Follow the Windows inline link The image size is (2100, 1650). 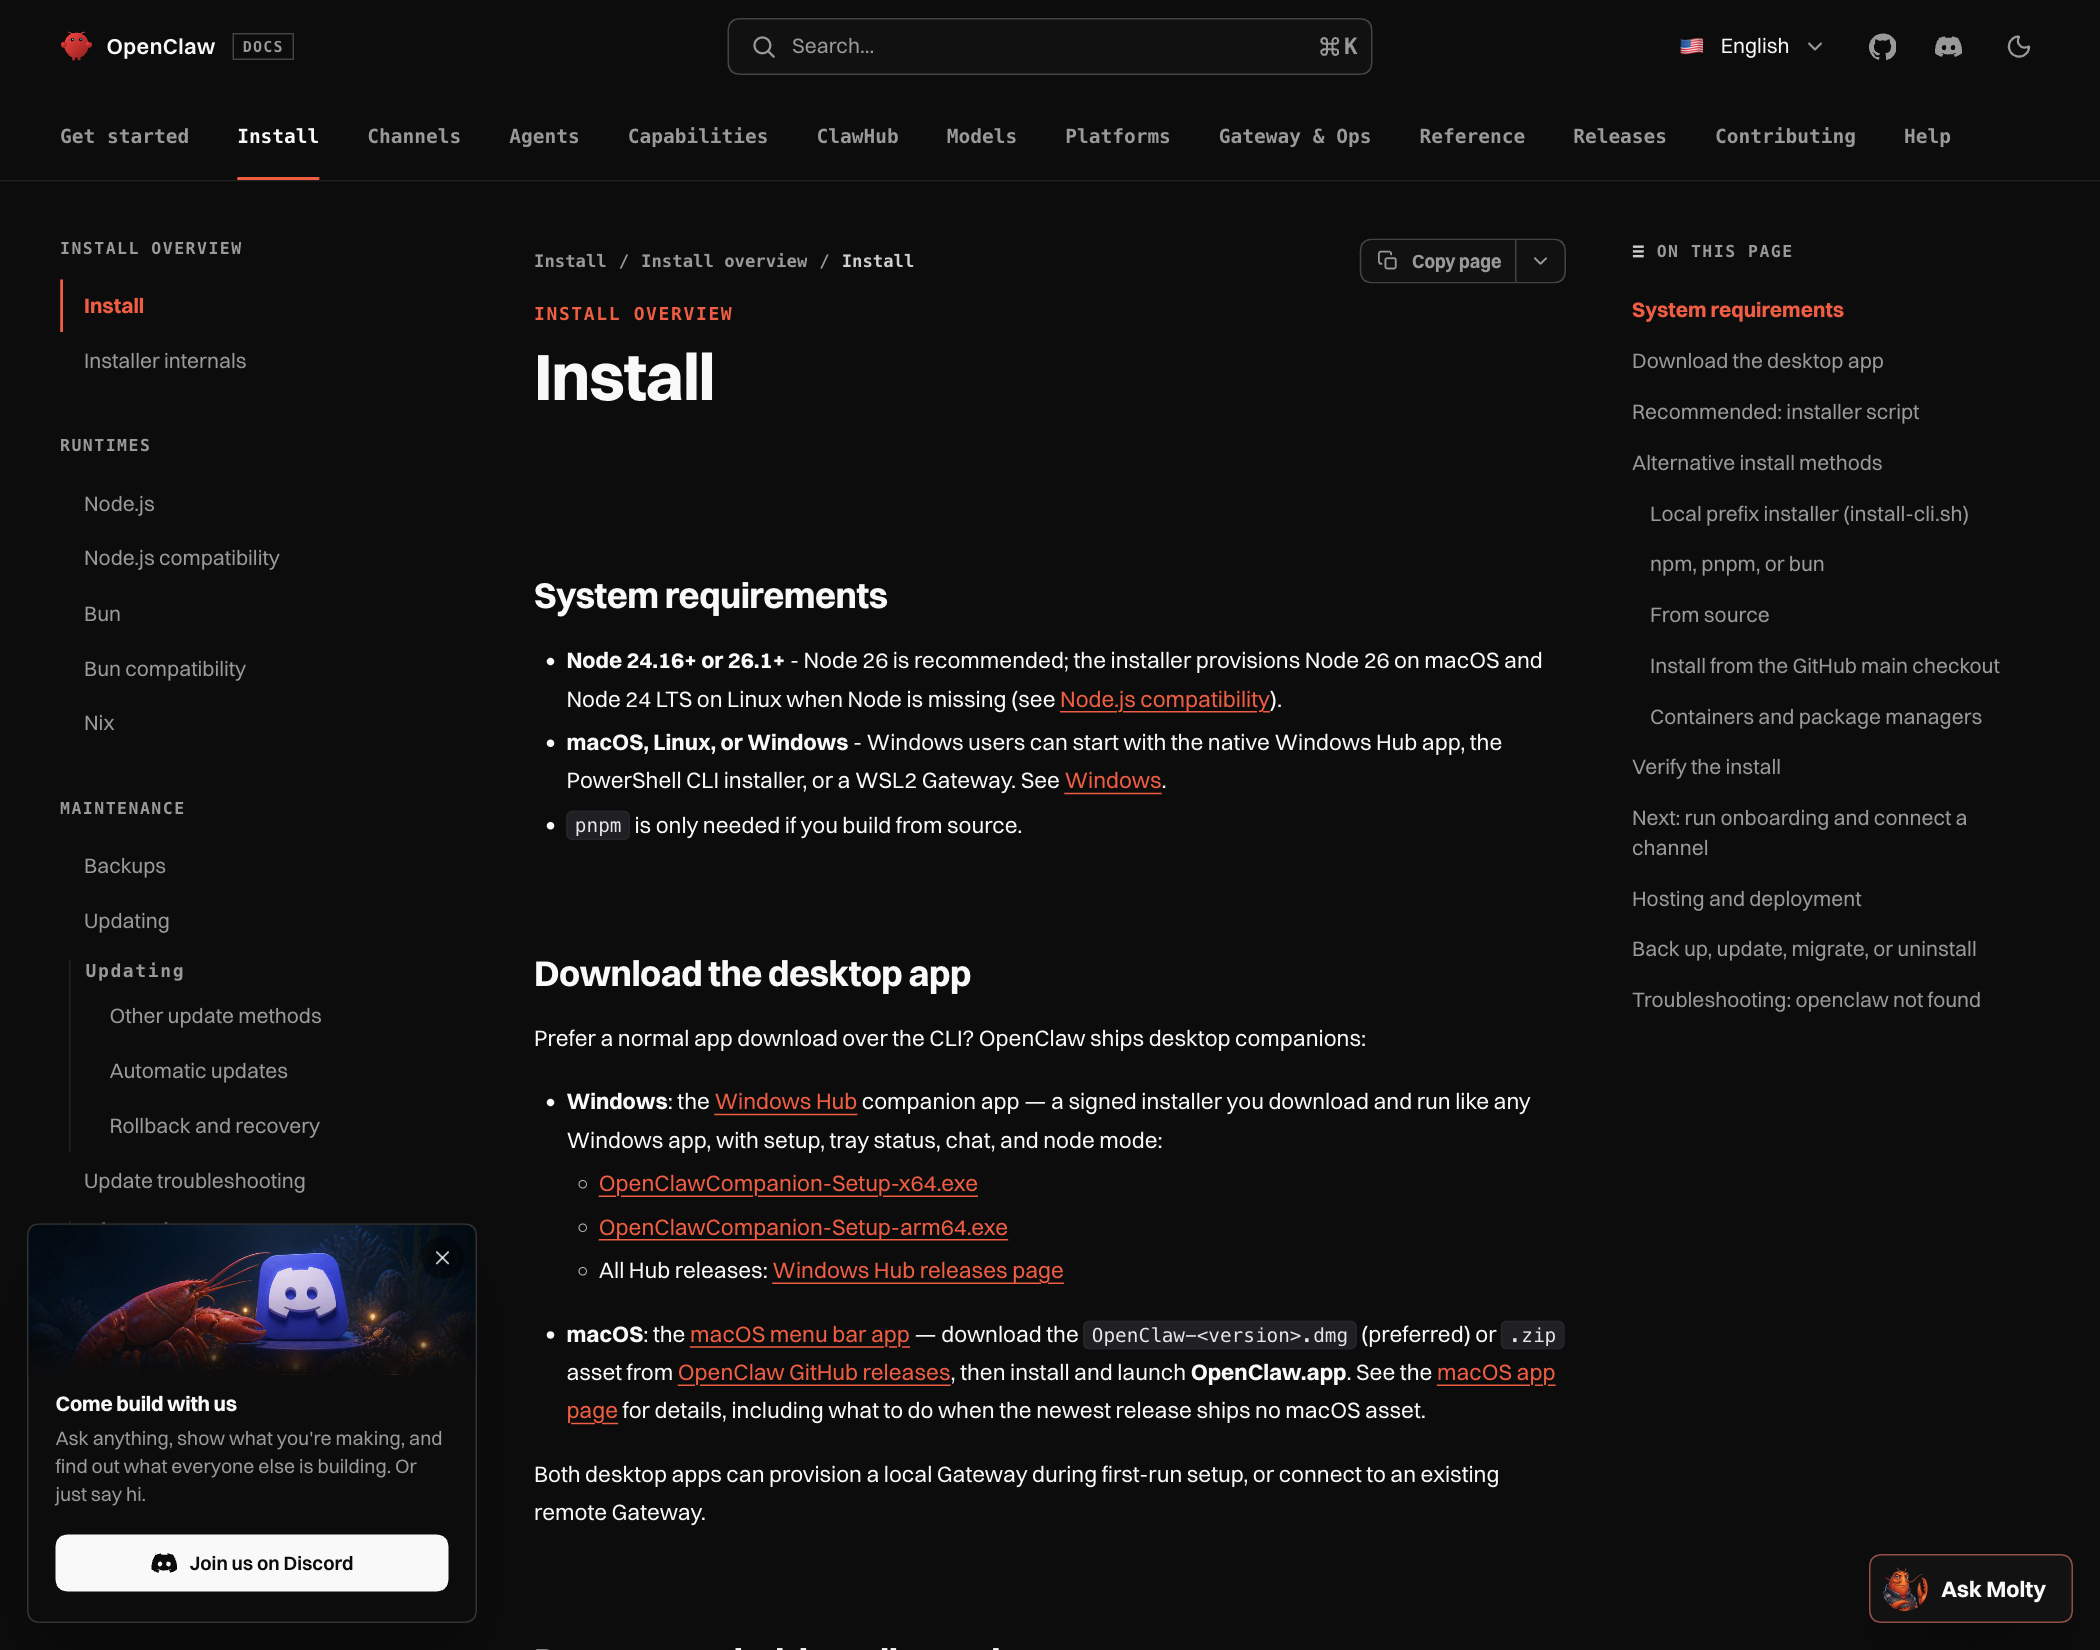(1113, 780)
